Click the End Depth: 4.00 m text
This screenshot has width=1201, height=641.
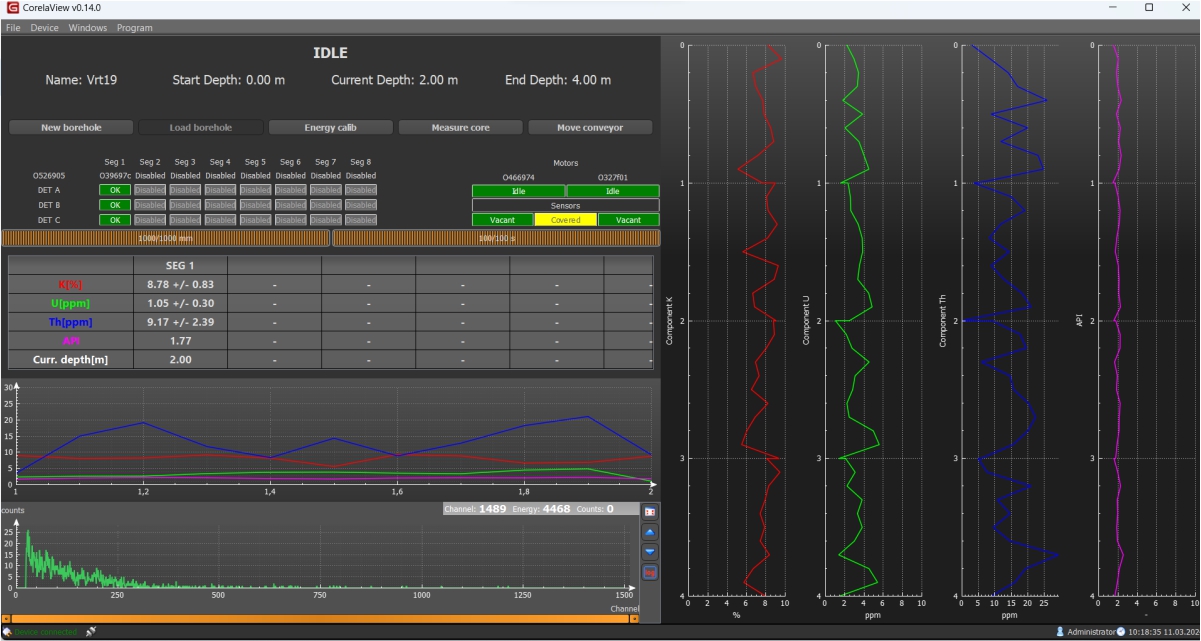click(557, 80)
